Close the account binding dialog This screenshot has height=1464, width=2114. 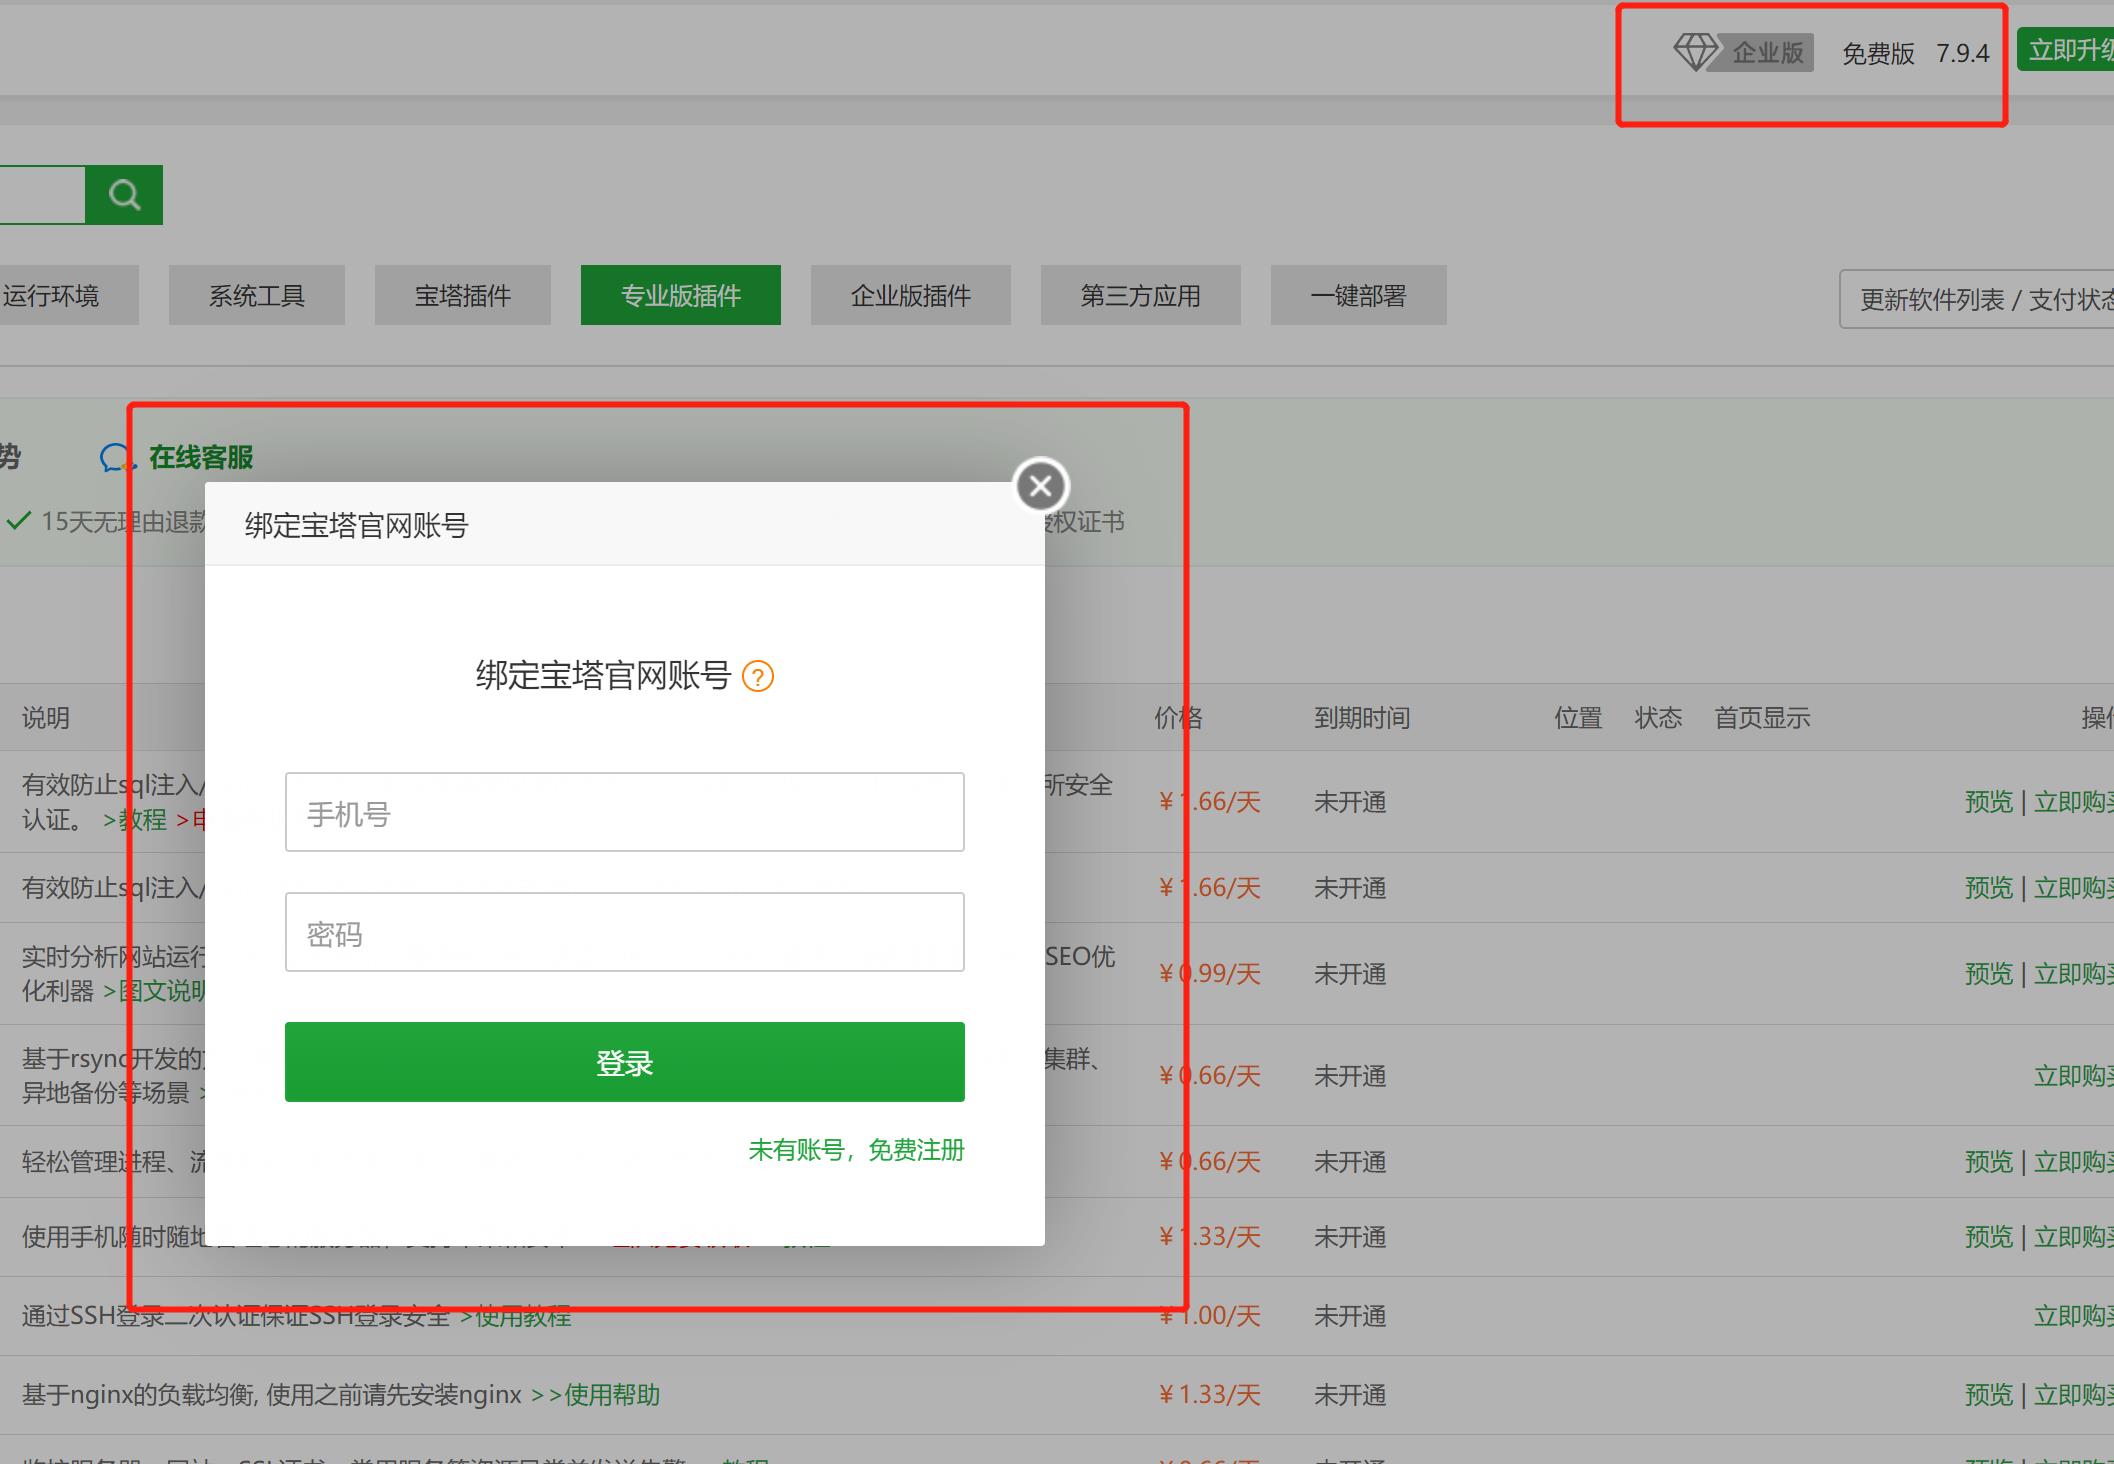click(x=1041, y=486)
